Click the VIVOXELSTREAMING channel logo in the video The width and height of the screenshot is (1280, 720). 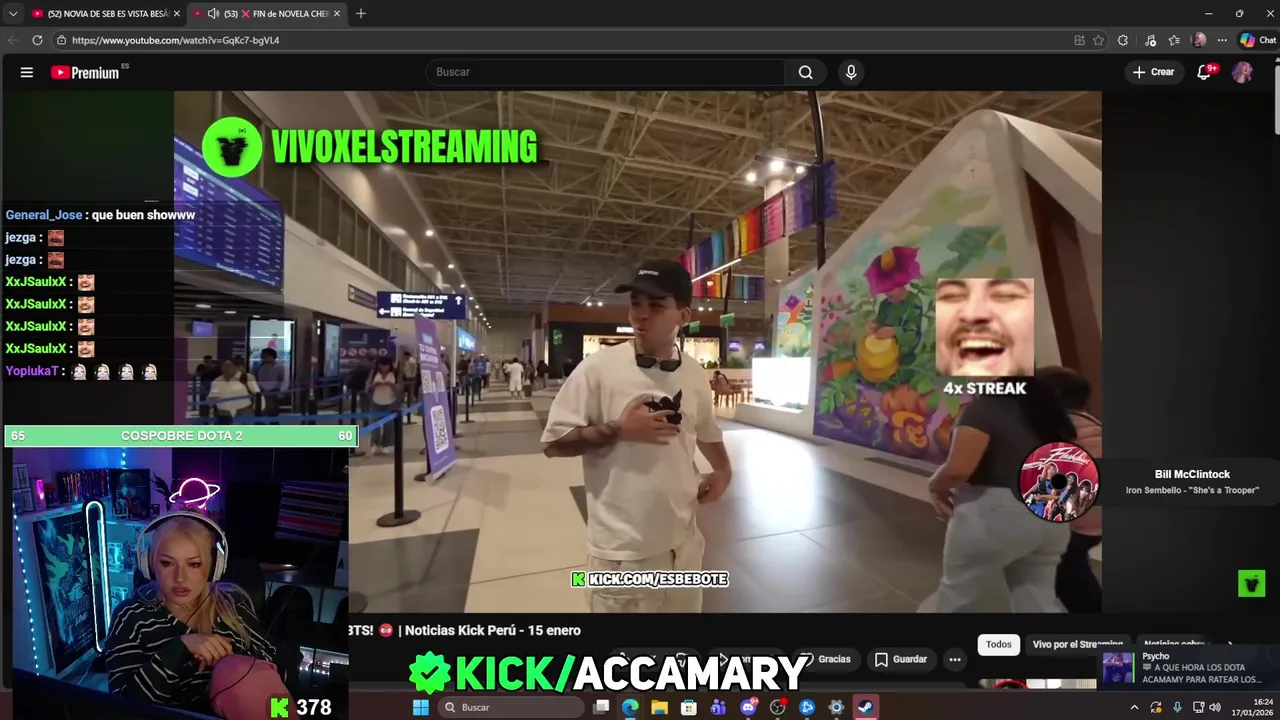[x=232, y=147]
